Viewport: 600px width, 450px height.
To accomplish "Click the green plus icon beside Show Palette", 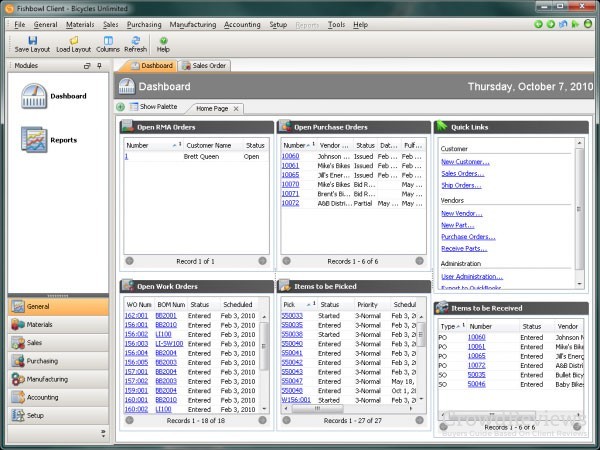I will pyautogui.click(x=121, y=106).
